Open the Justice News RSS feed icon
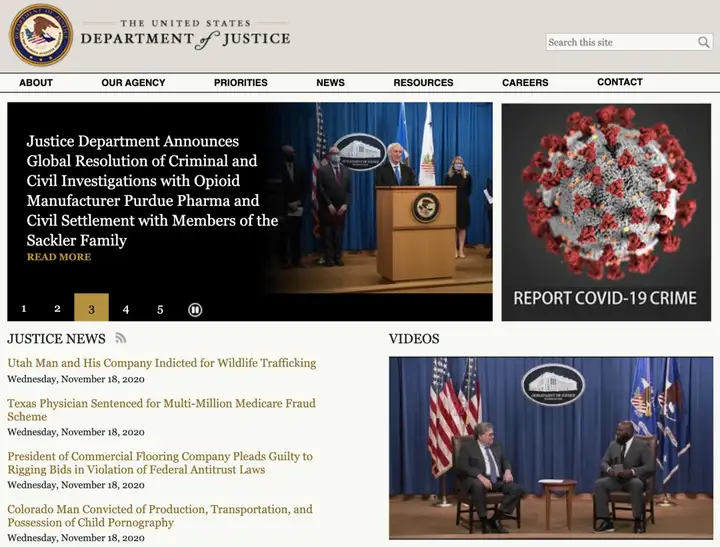720x547 pixels. (x=121, y=338)
